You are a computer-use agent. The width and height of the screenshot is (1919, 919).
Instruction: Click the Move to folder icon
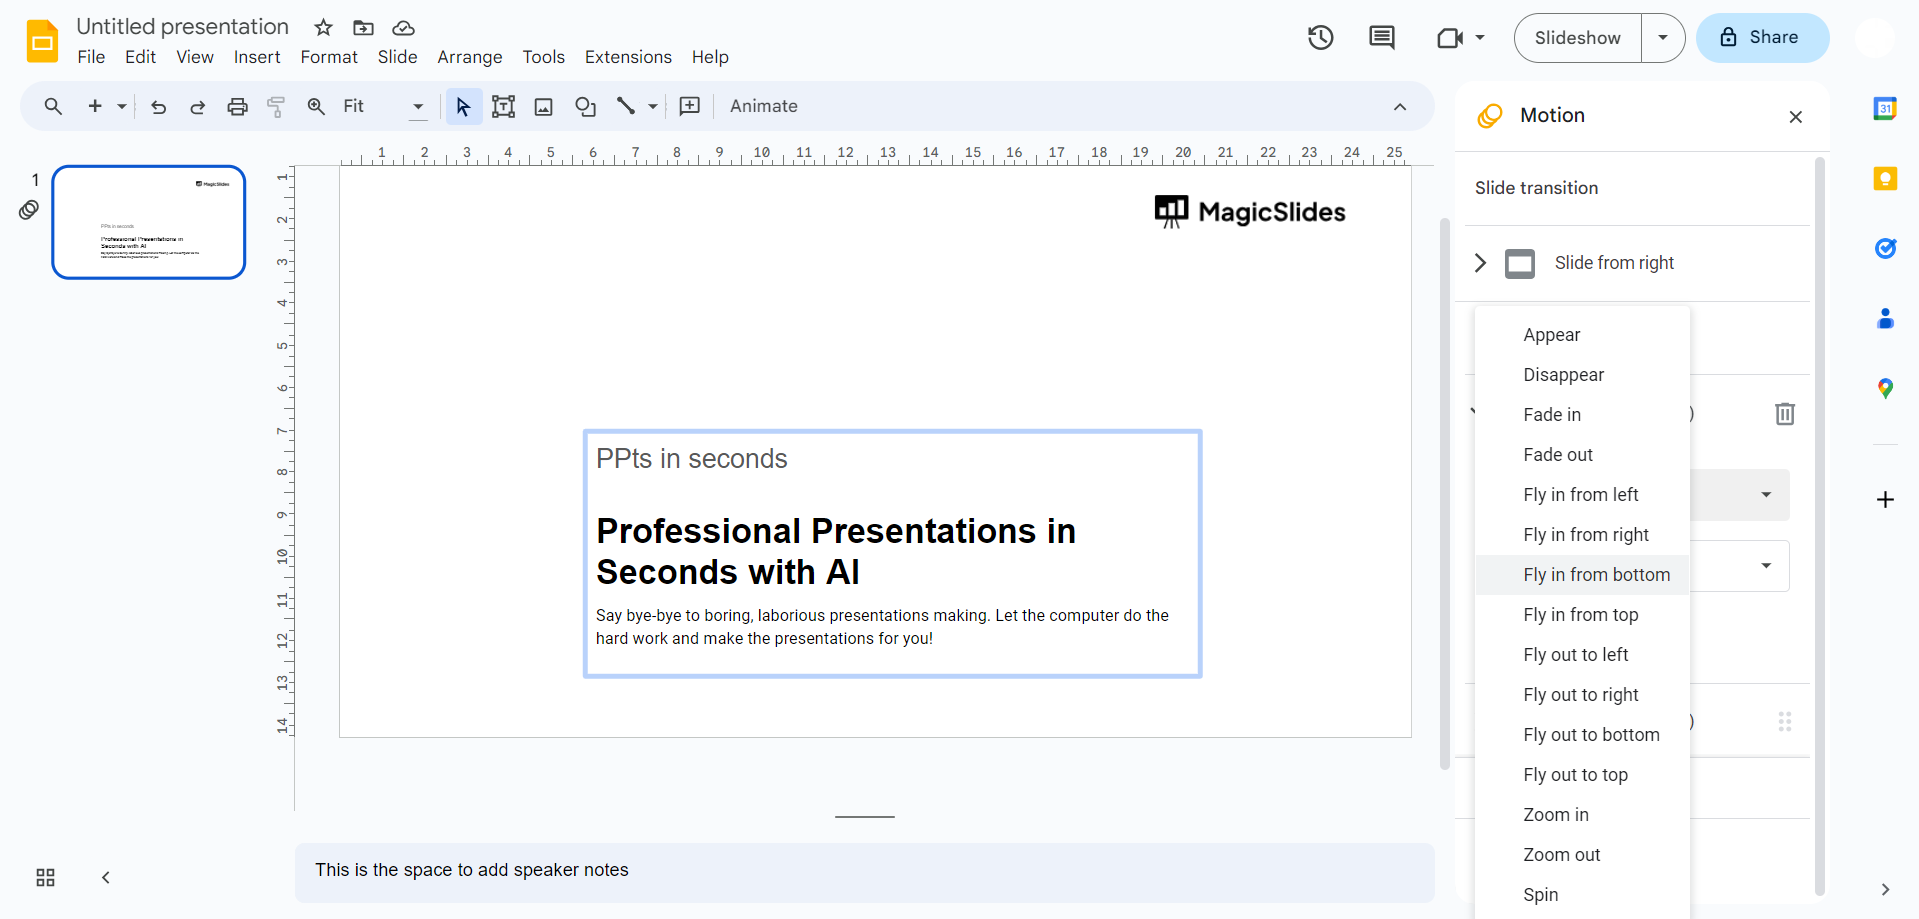click(364, 27)
